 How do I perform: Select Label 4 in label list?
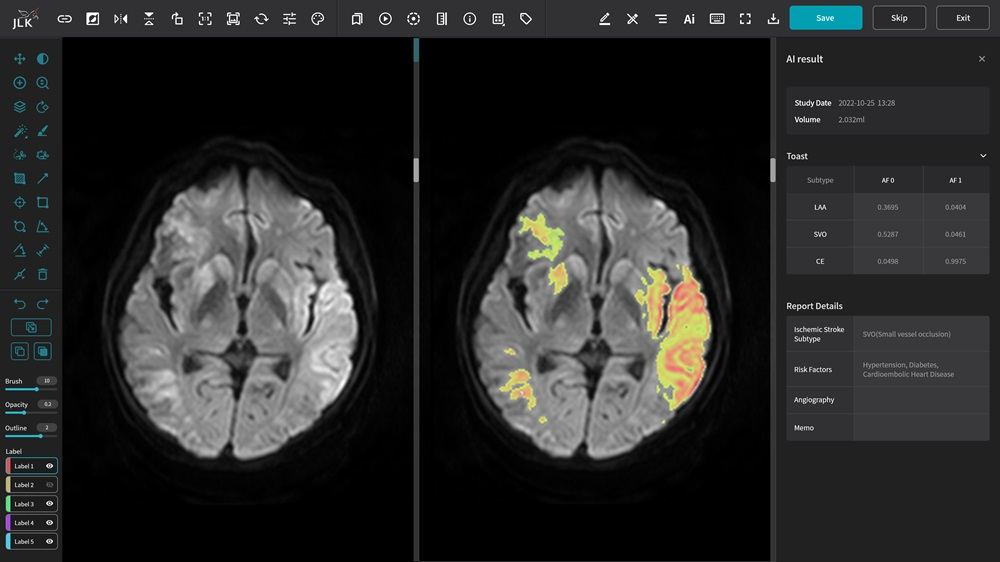point(25,523)
